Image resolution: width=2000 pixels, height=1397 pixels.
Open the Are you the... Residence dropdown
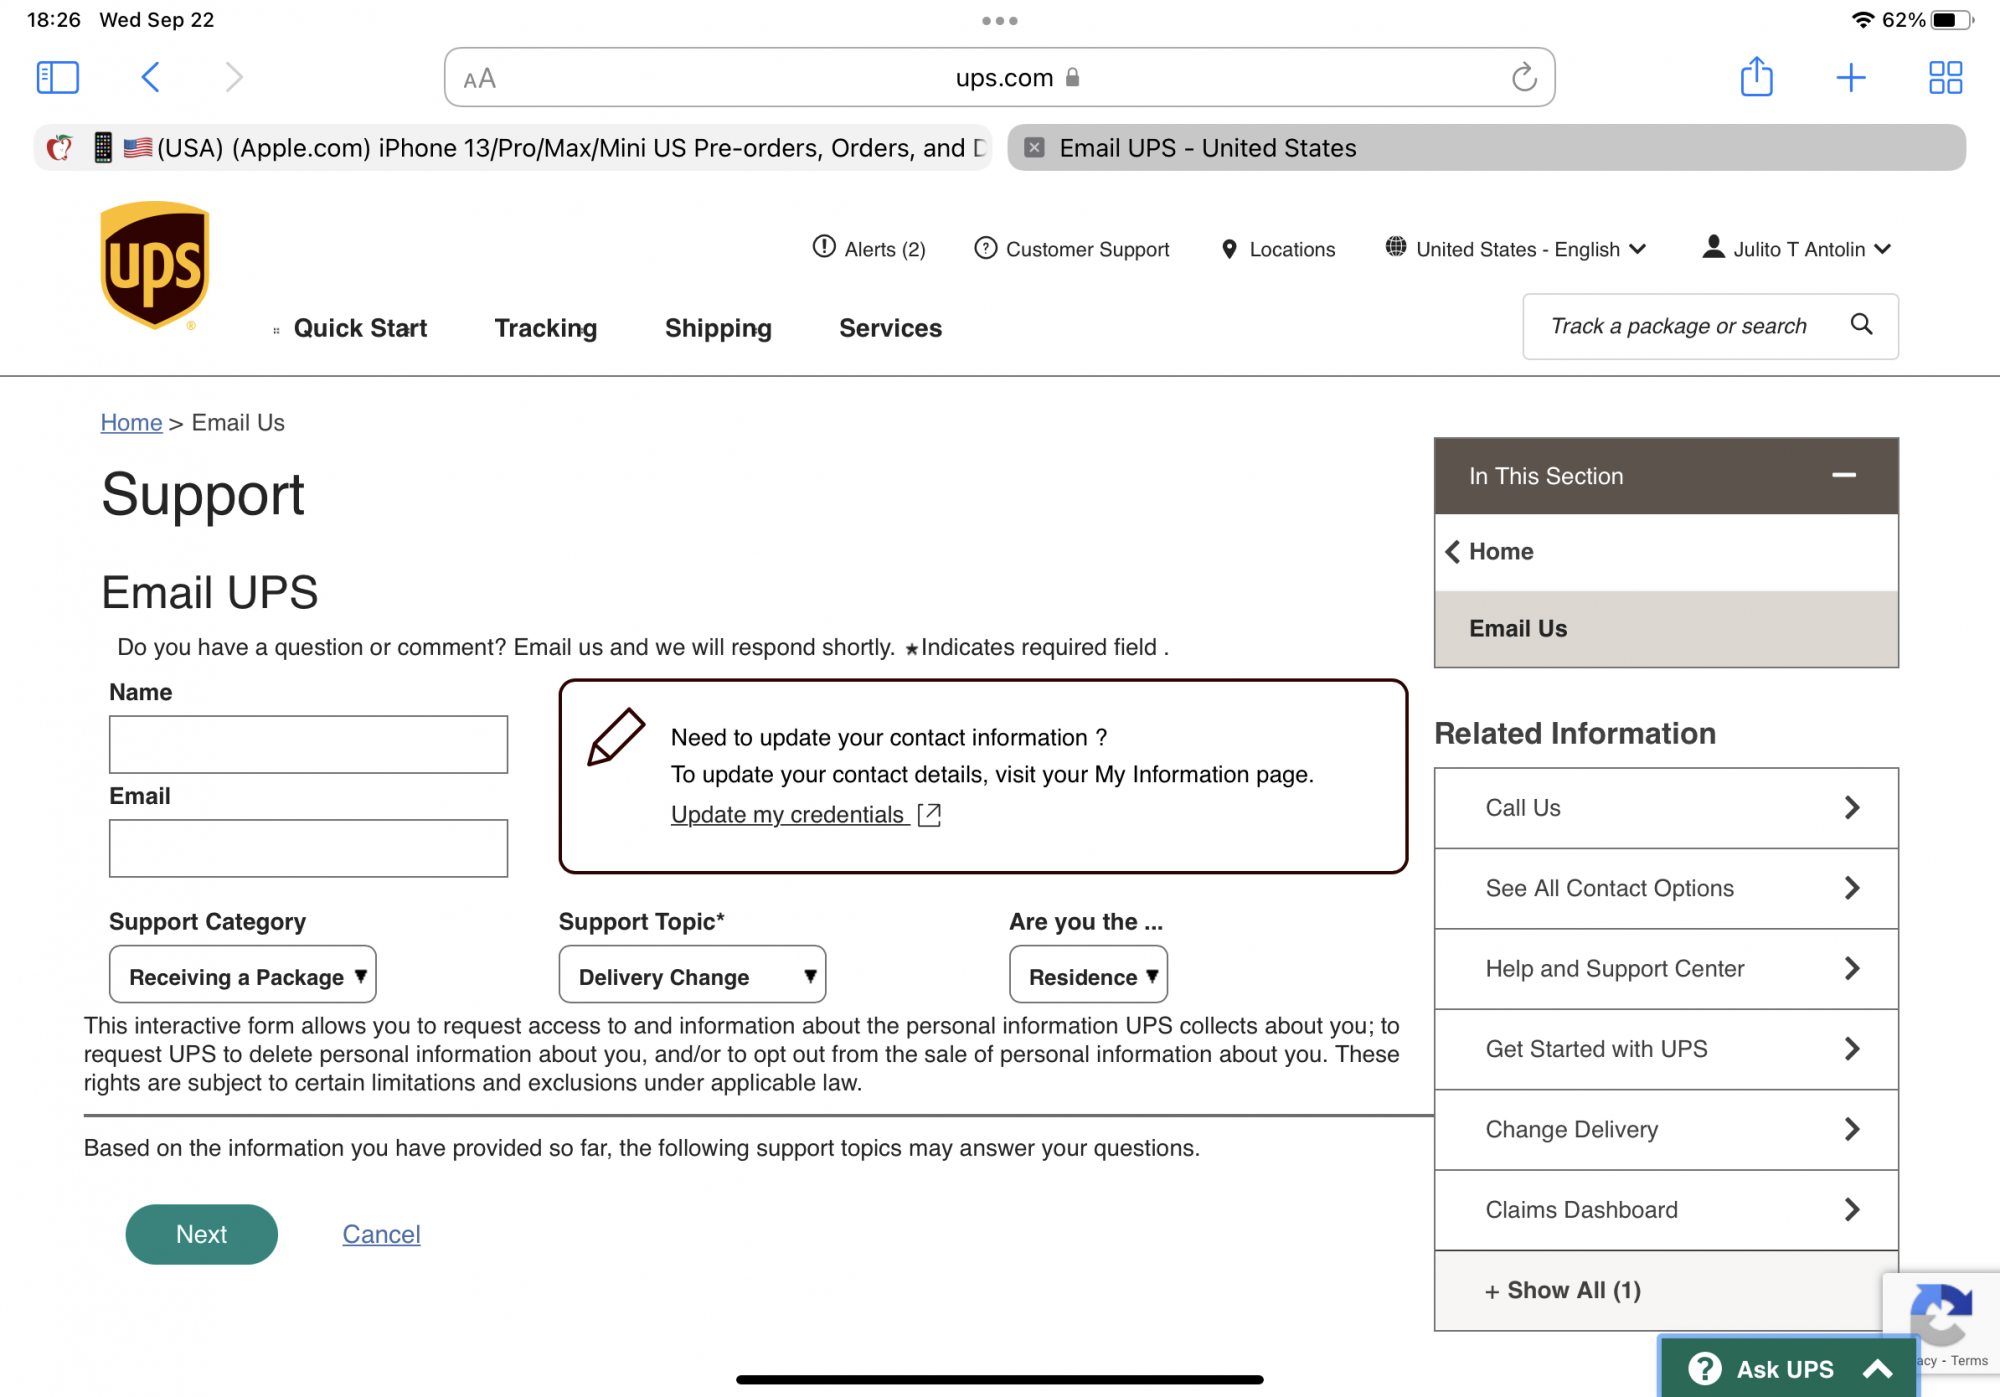(1088, 975)
